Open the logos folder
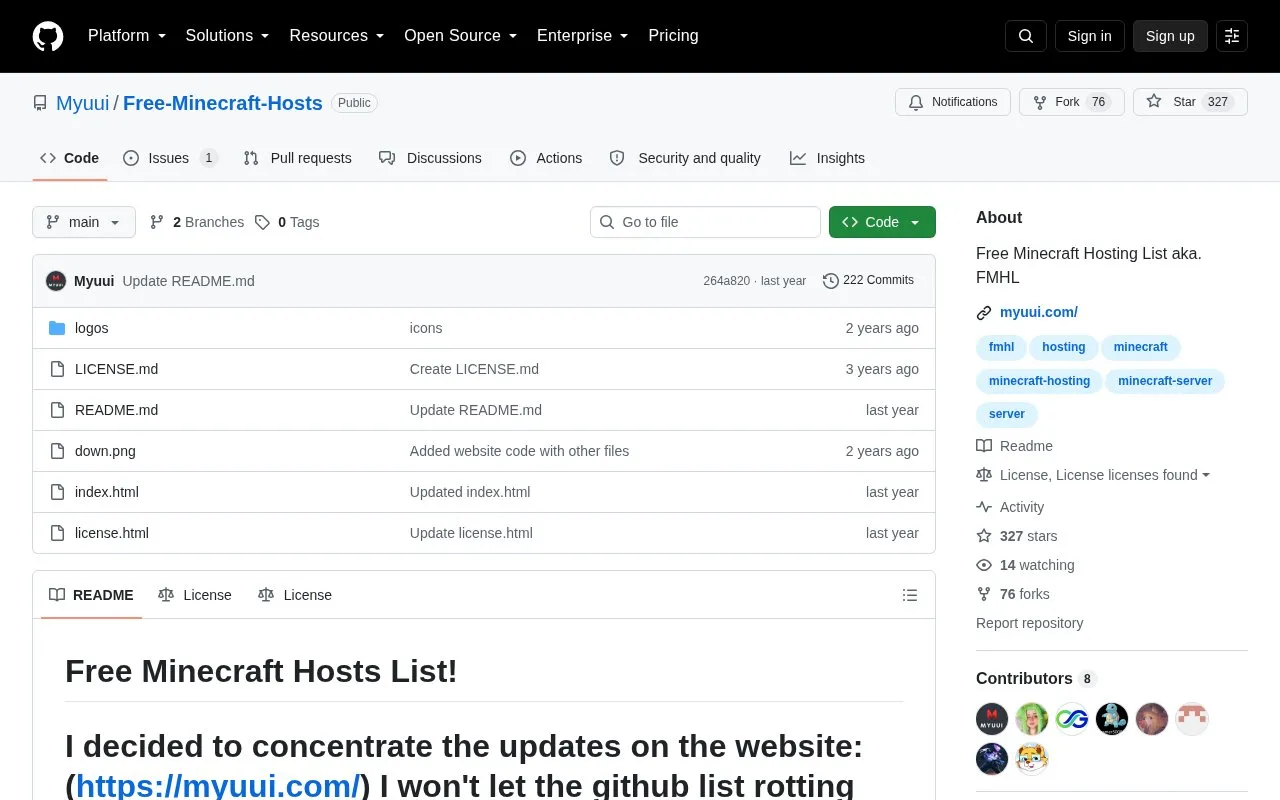Image resolution: width=1280 pixels, height=800 pixels. coord(91,328)
